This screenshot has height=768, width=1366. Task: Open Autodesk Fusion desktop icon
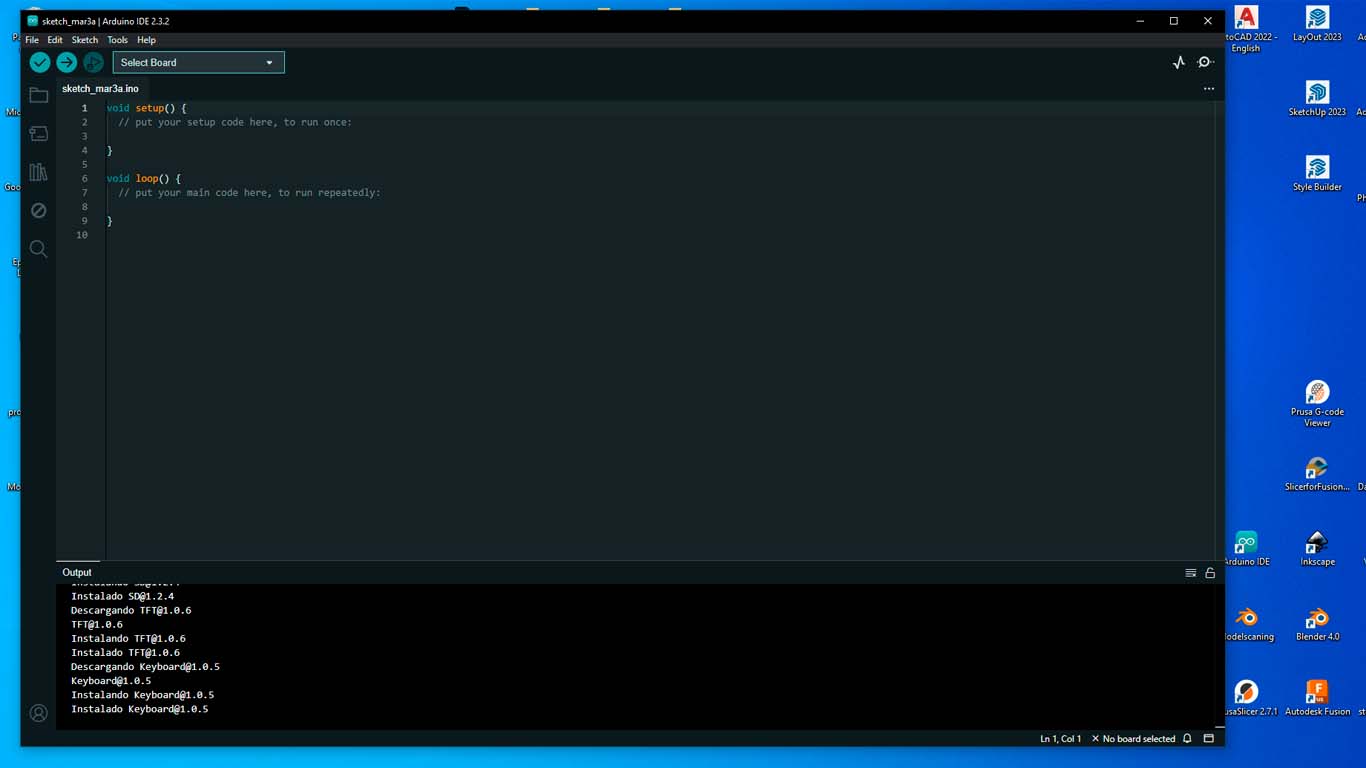pos(1317,699)
